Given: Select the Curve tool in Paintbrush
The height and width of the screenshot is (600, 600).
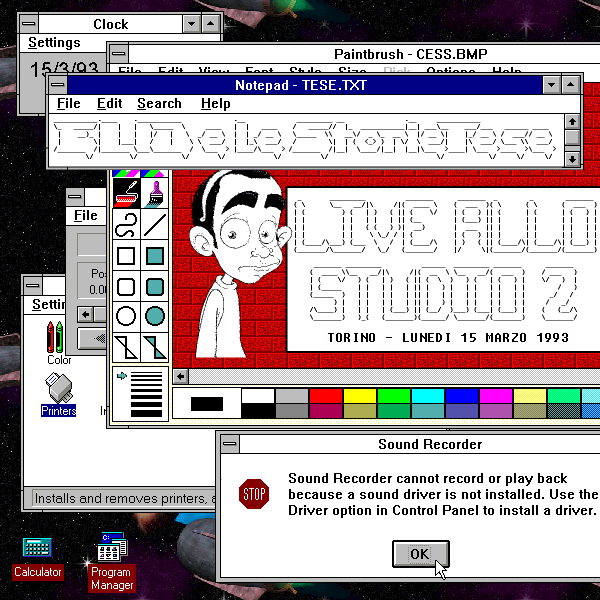Looking at the screenshot, I should [126, 225].
